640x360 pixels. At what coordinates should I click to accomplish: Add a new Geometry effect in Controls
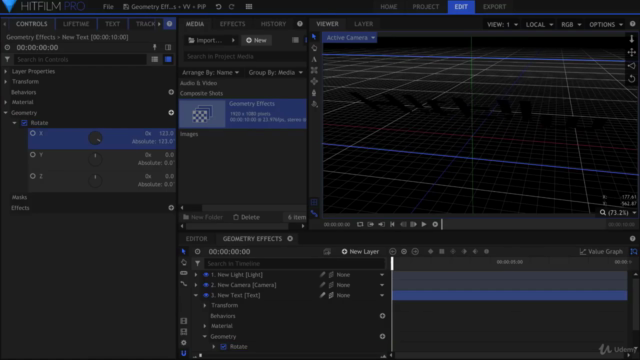click(x=171, y=112)
